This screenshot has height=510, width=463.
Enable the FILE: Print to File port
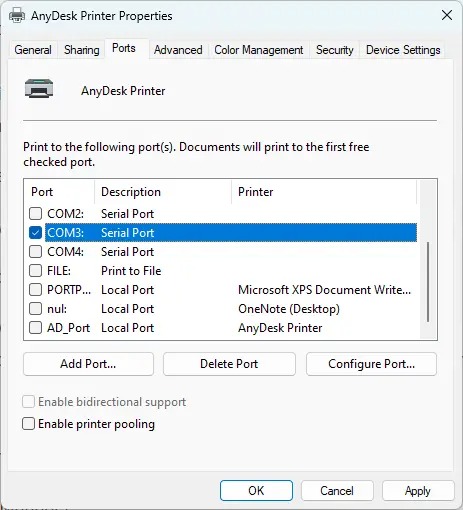click(35, 271)
